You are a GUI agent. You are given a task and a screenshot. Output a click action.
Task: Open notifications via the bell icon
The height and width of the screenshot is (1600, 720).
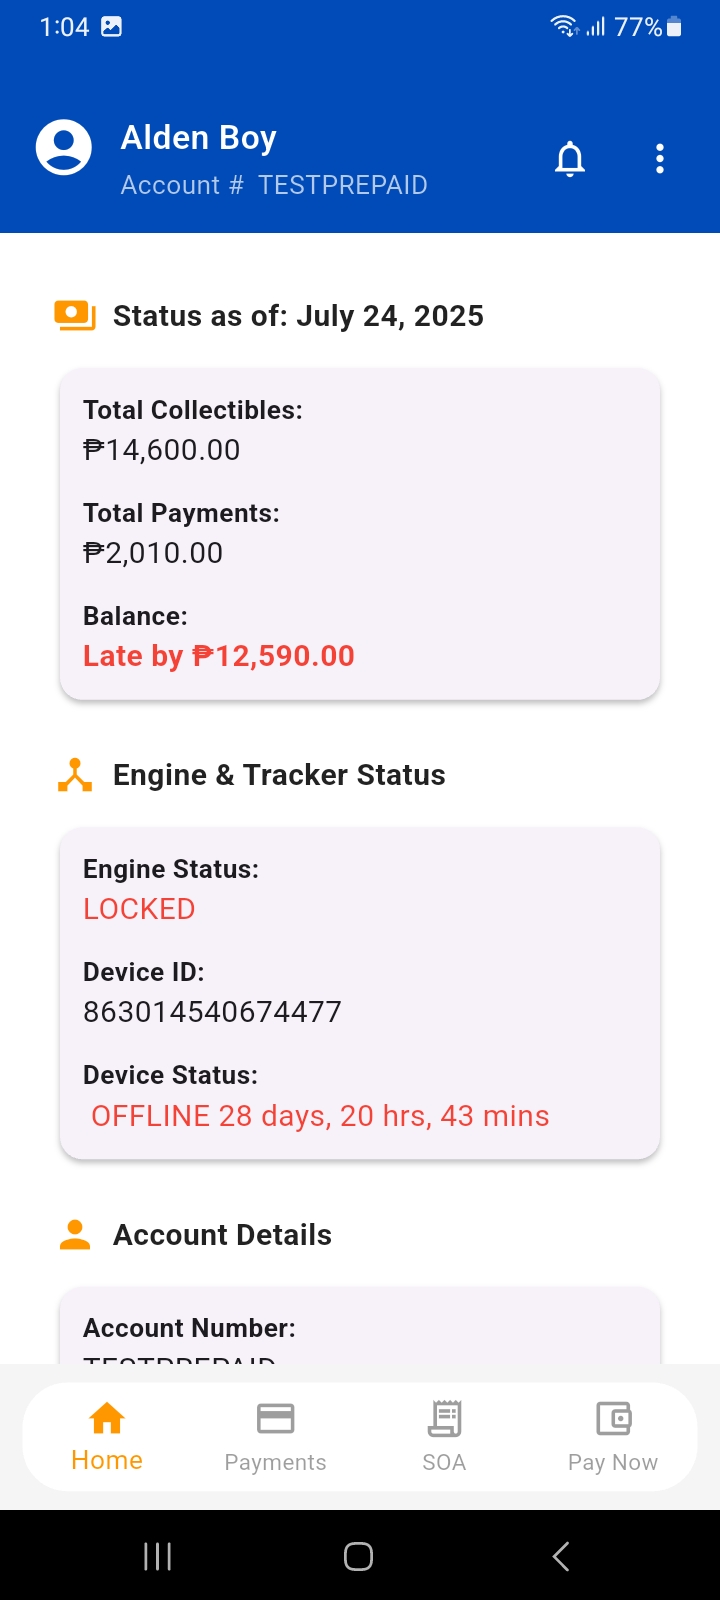click(570, 159)
